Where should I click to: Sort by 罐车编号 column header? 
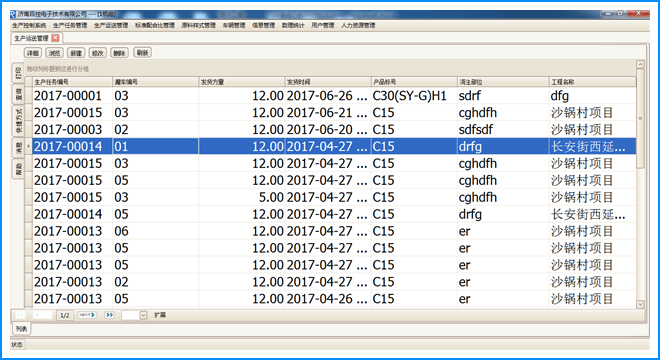click(155, 82)
